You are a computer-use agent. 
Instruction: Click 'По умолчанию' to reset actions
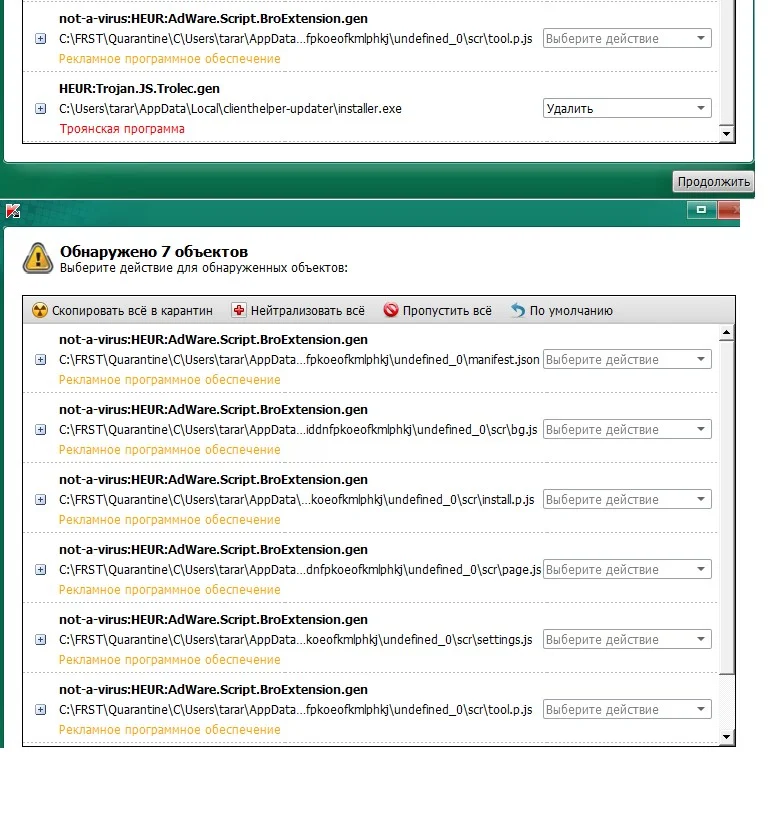click(571, 311)
